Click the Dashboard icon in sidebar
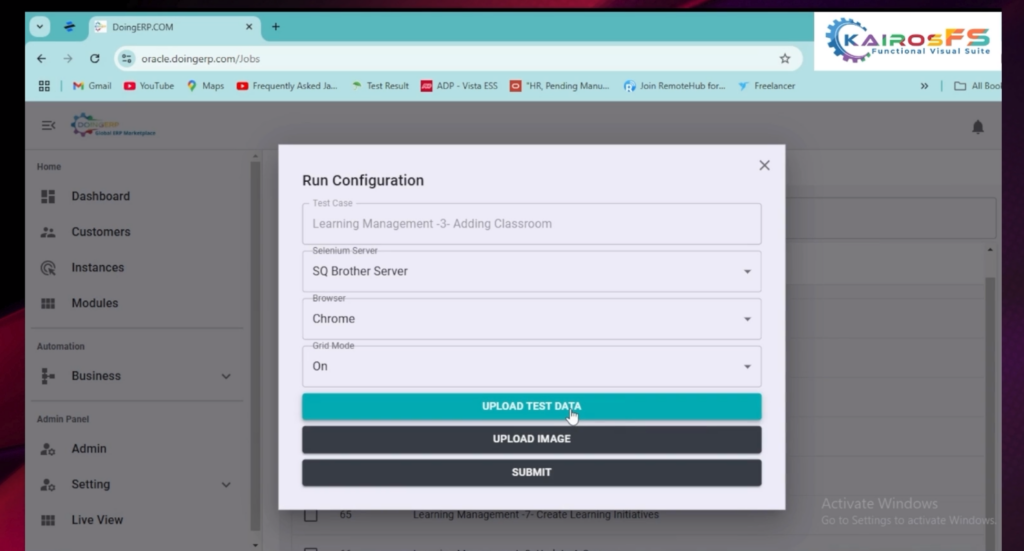1024x551 pixels. [x=48, y=197]
